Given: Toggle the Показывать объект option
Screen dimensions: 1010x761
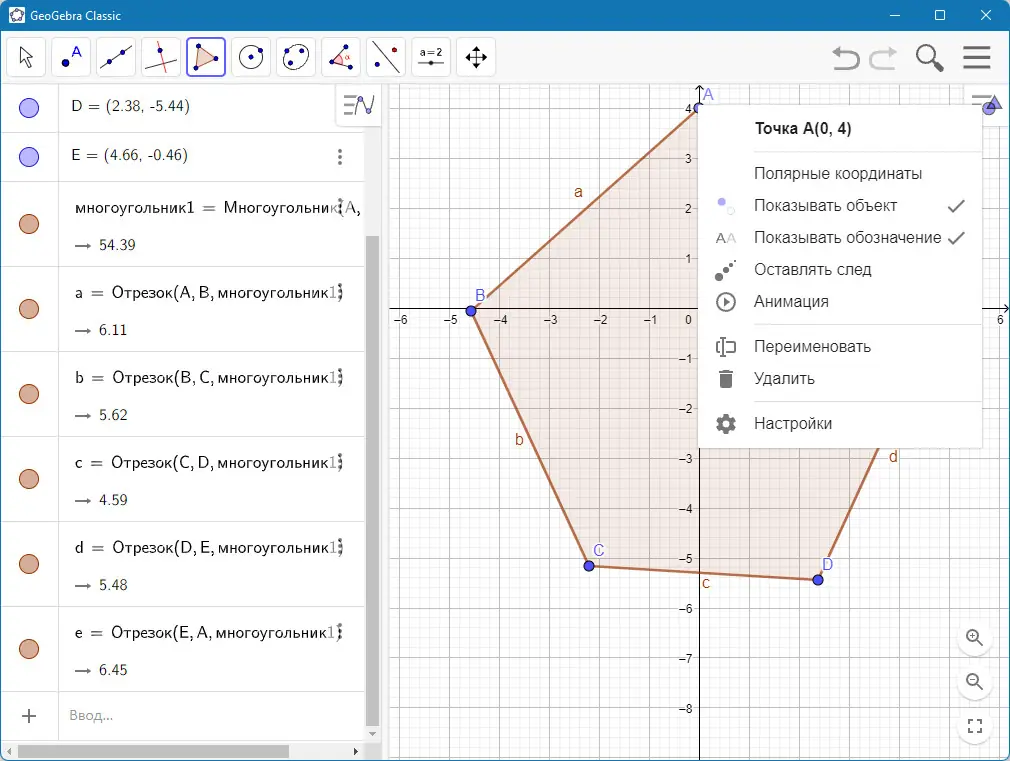Looking at the screenshot, I should 840,206.
